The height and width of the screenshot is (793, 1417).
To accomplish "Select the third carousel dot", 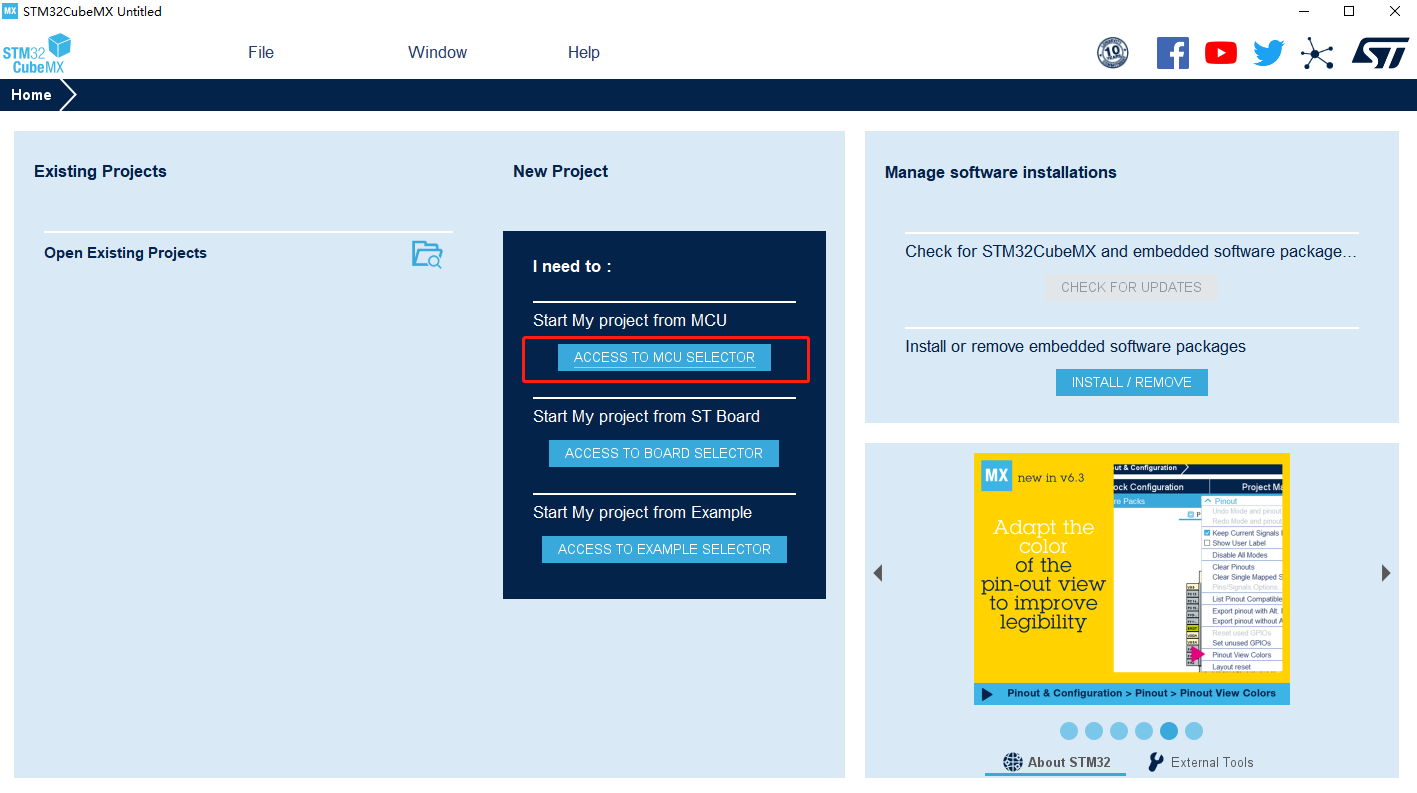I will point(1119,731).
